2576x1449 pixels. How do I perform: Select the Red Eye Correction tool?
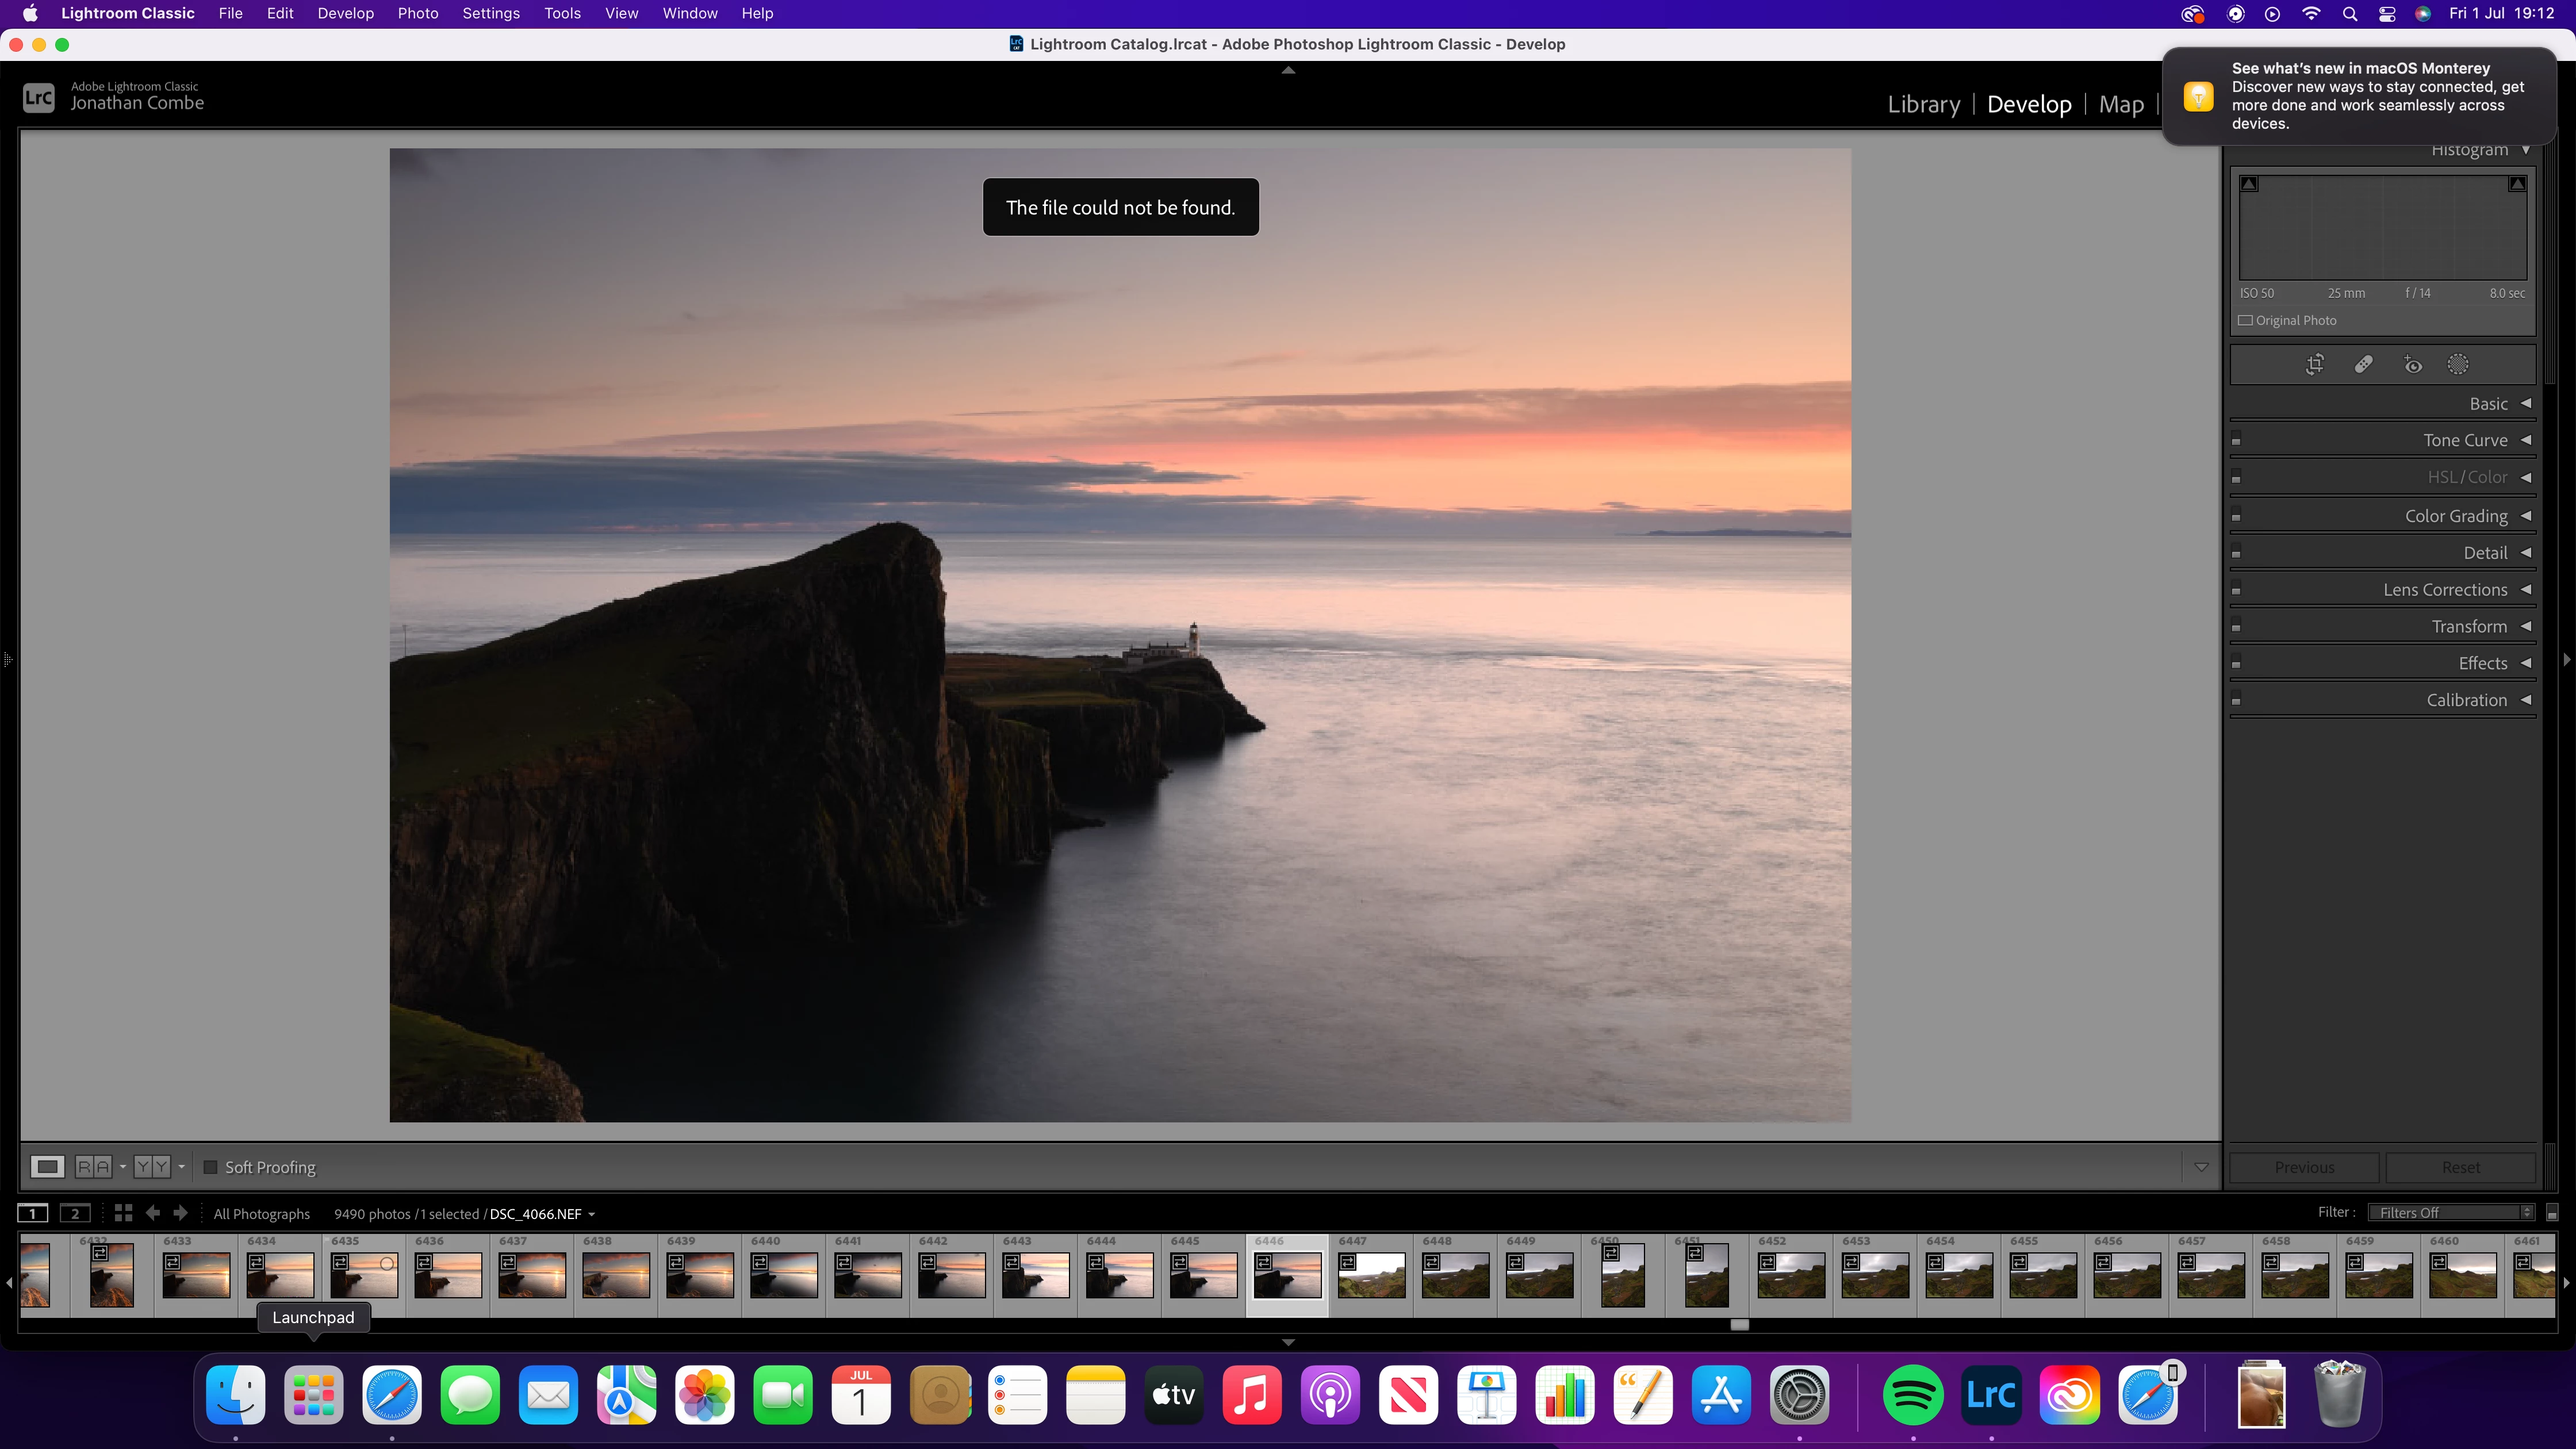pyautogui.click(x=2412, y=364)
